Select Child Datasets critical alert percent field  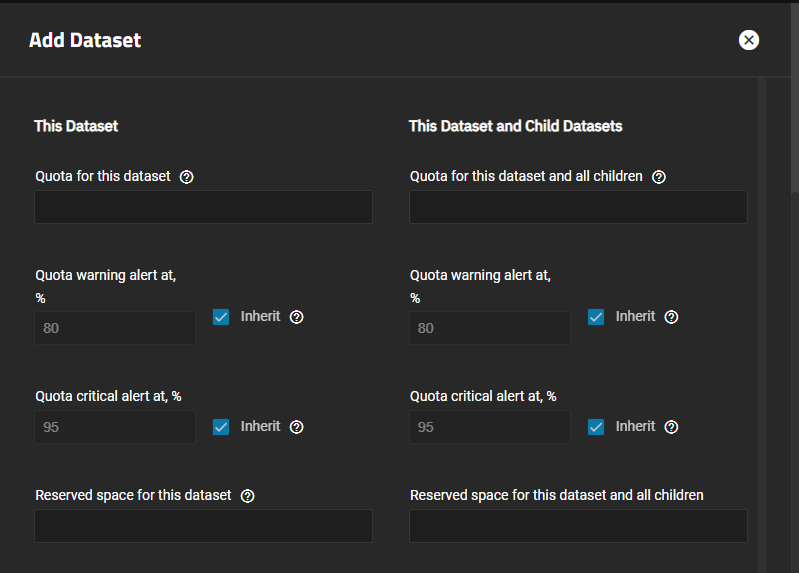[x=490, y=427]
